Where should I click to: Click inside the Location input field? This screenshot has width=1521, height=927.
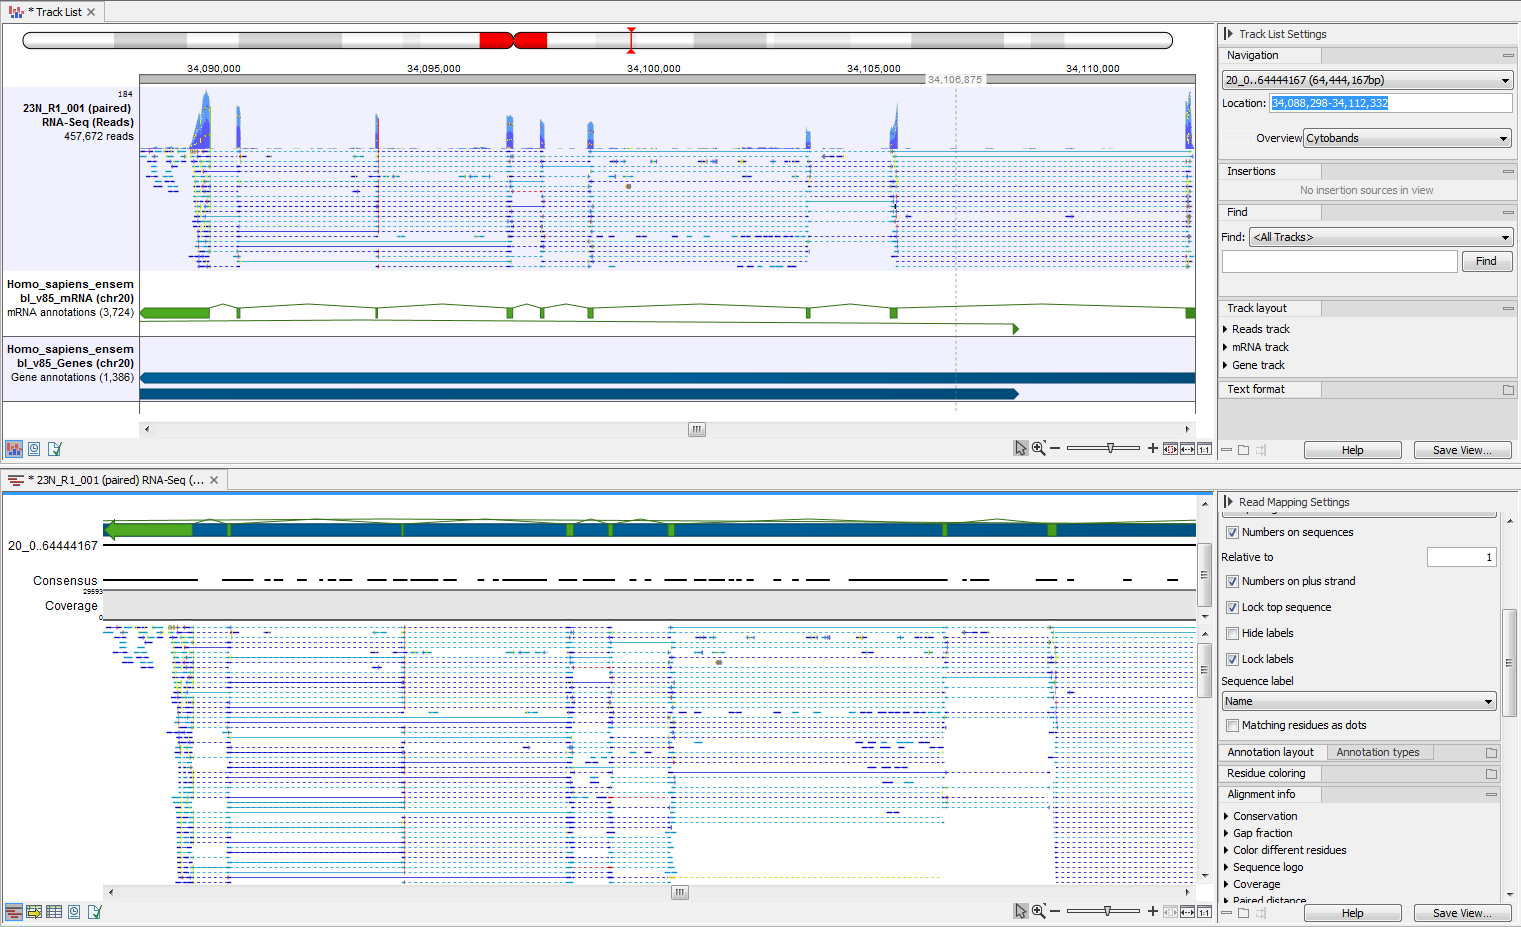(x=1390, y=102)
